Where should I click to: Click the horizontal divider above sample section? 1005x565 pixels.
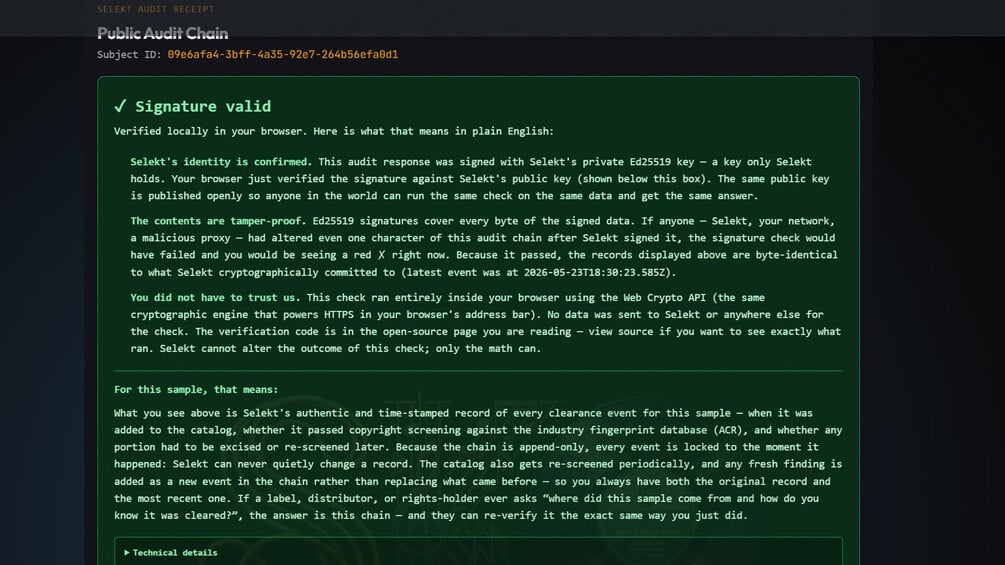tap(478, 370)
